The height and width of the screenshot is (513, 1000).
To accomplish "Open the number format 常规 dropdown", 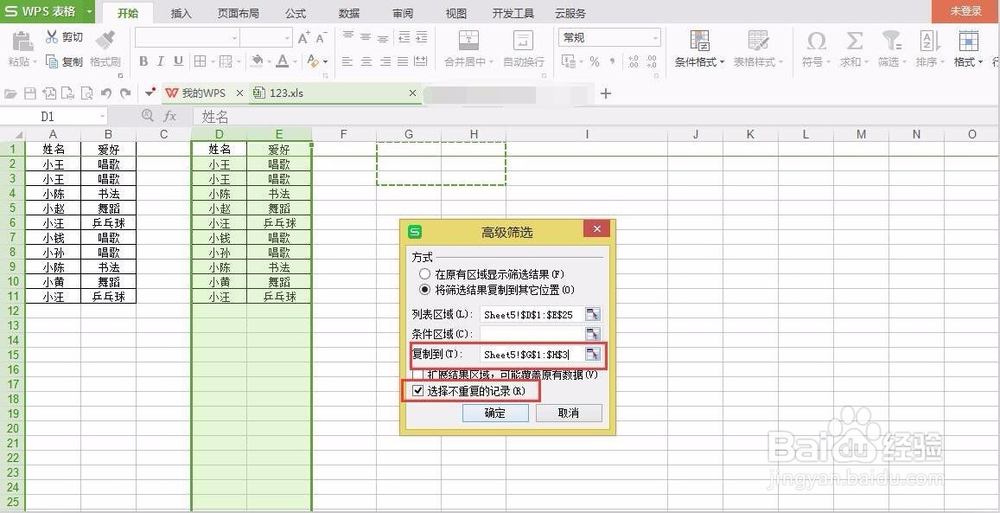I will coord(655,38).
